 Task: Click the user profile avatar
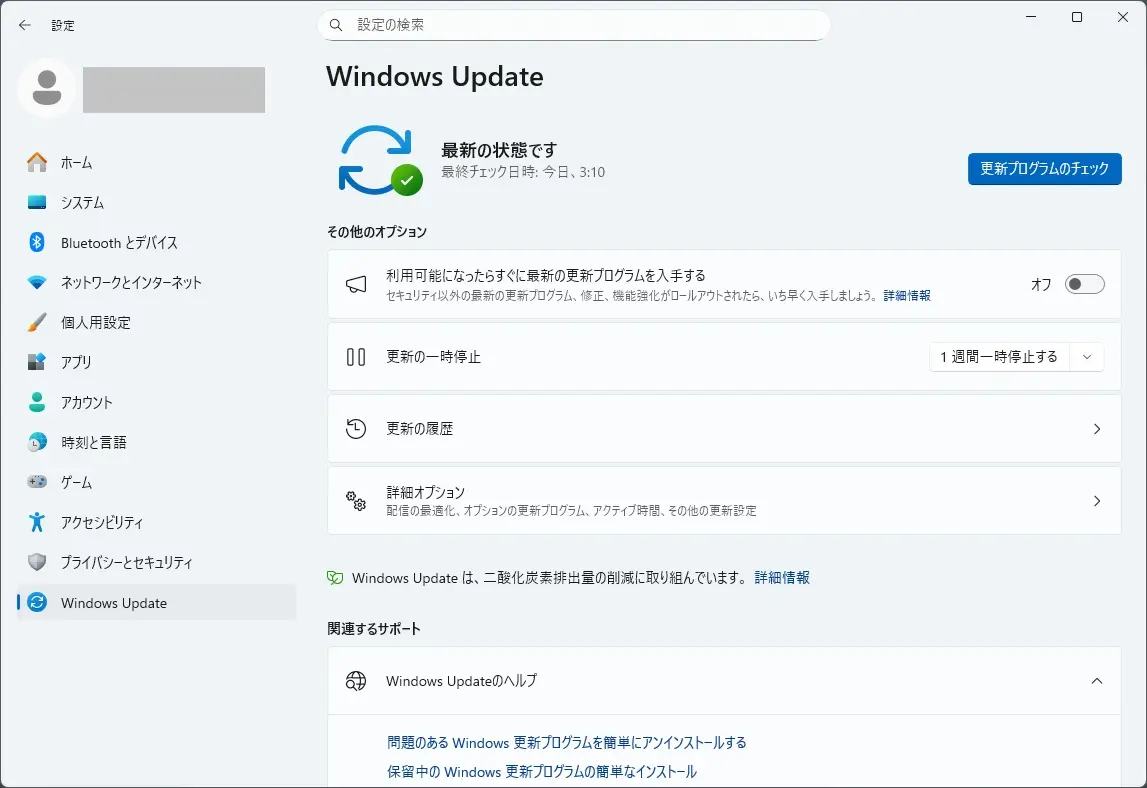pos(47,88)
